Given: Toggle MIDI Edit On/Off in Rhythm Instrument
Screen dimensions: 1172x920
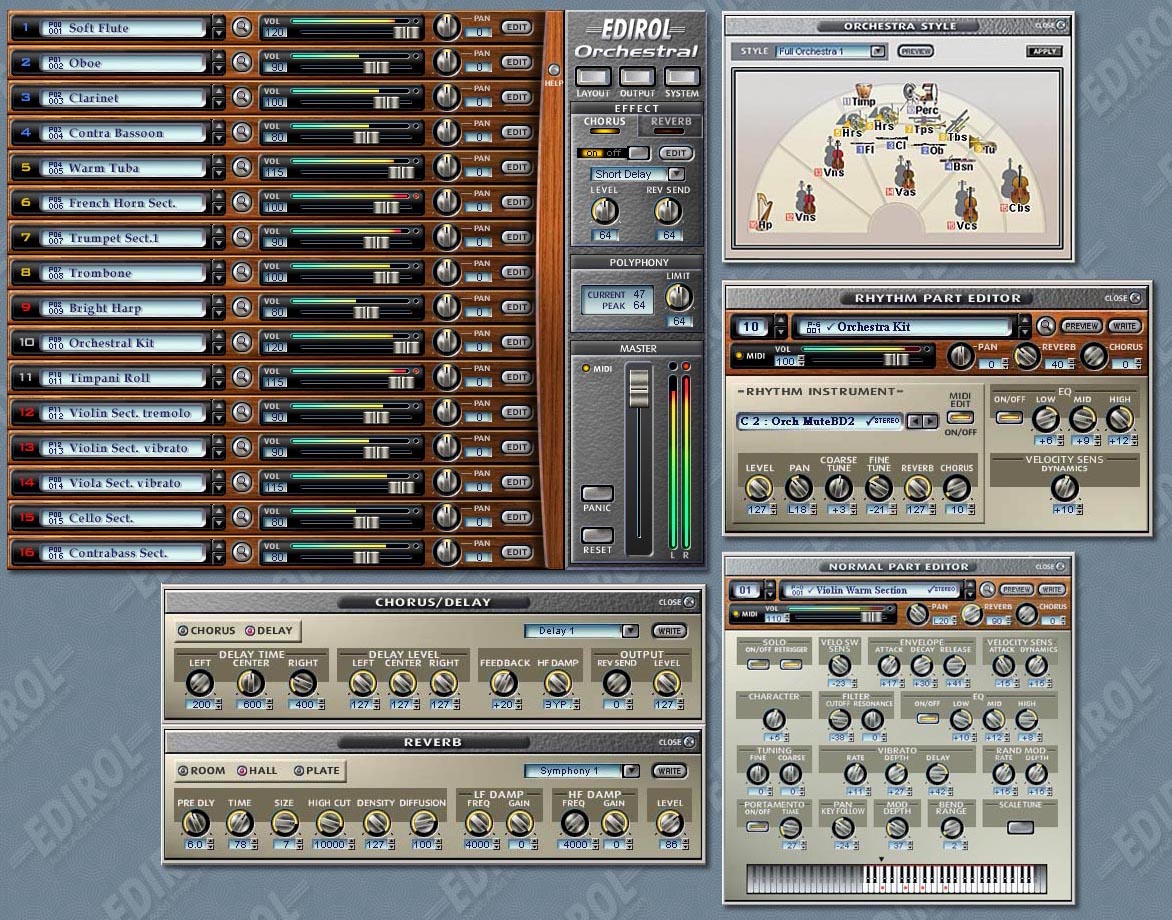Looking at the screenshot, I should (x=960, y=417).
